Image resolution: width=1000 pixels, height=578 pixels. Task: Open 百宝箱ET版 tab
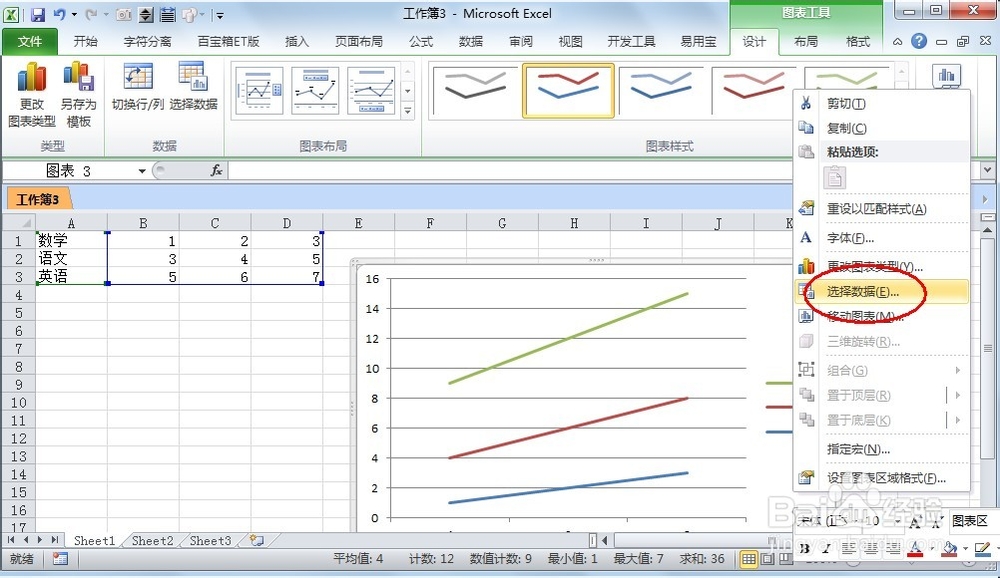coord(228,41)
